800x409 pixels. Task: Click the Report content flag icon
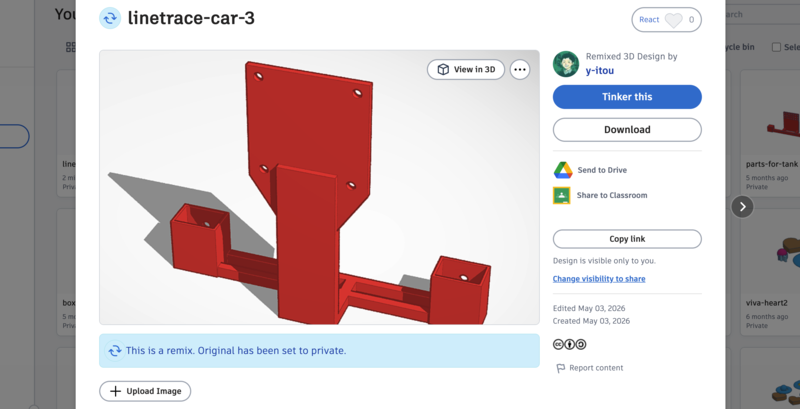(560, 368)
